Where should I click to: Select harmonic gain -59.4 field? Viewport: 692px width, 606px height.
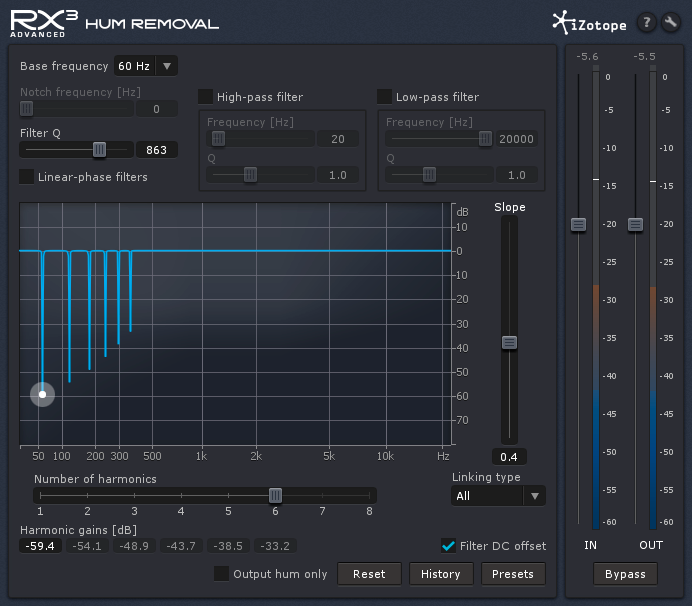(40, 546)
